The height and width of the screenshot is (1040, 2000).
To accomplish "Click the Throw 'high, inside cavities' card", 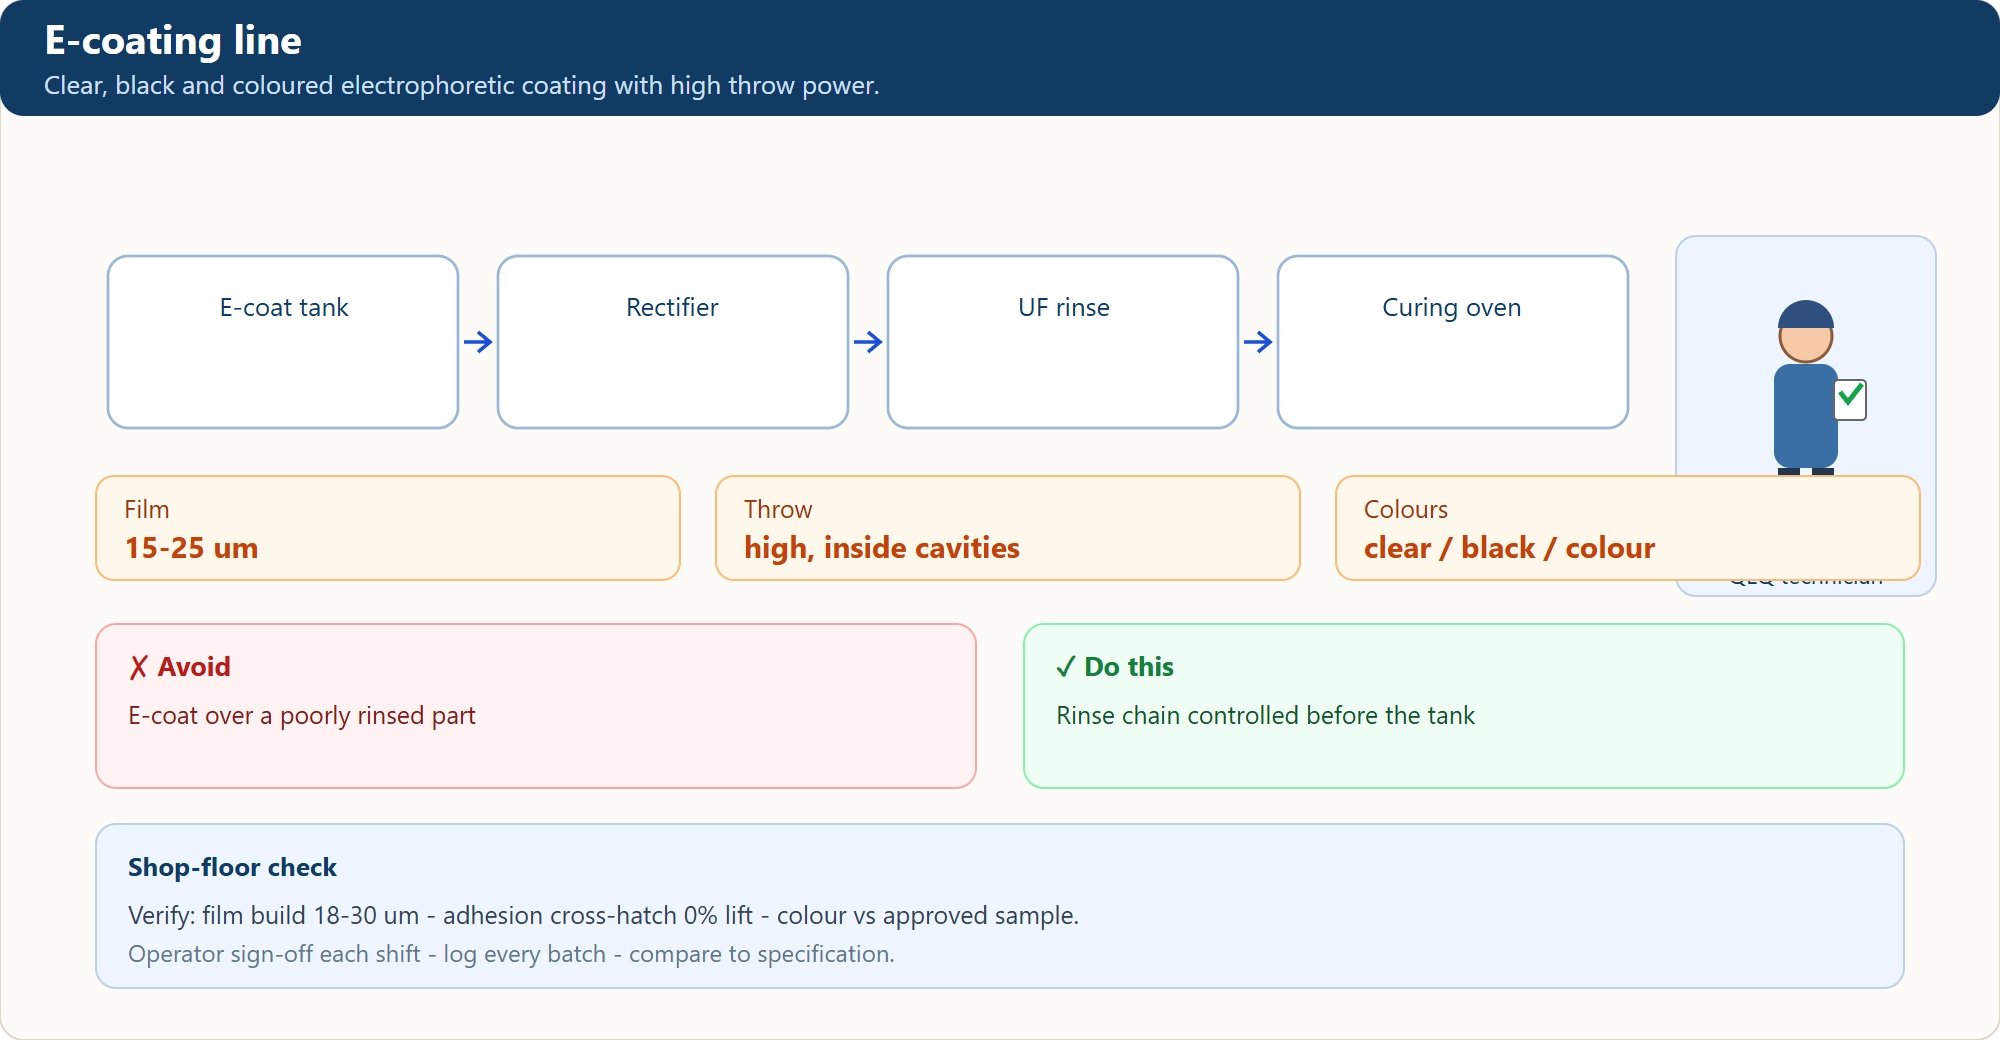I will coord(1008,528).
